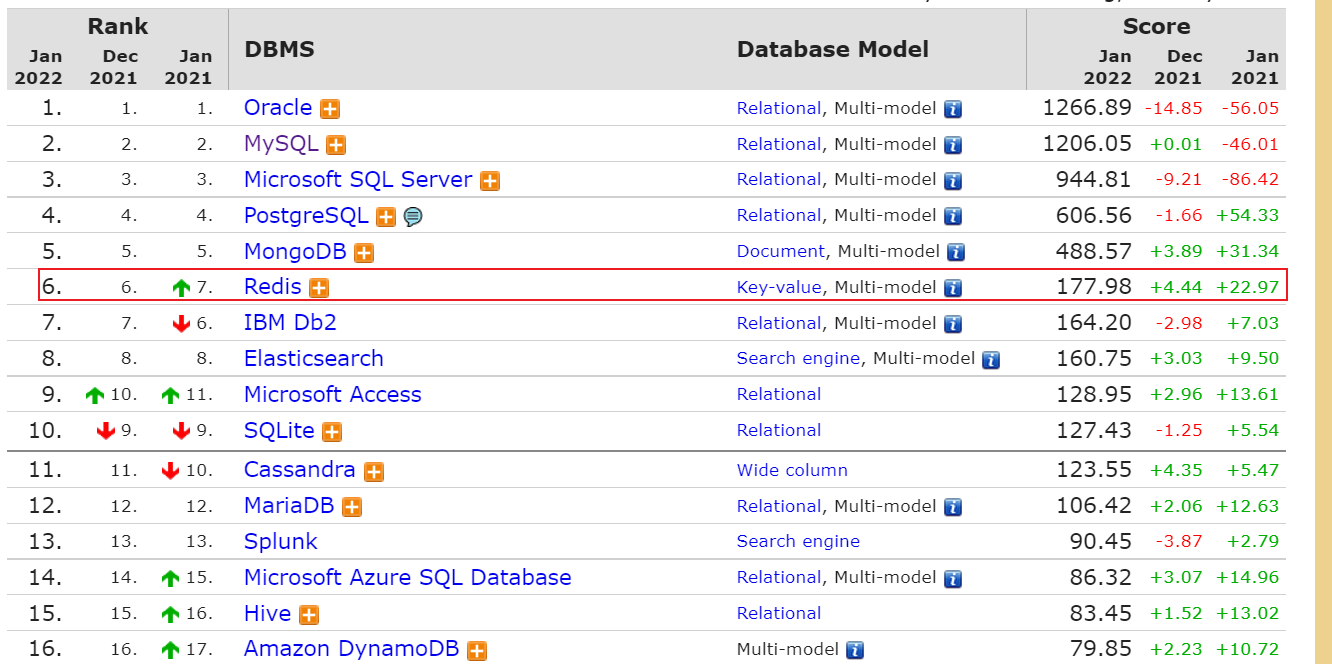Click the Document model link in MongoDB's row

(x=781, y=251)
